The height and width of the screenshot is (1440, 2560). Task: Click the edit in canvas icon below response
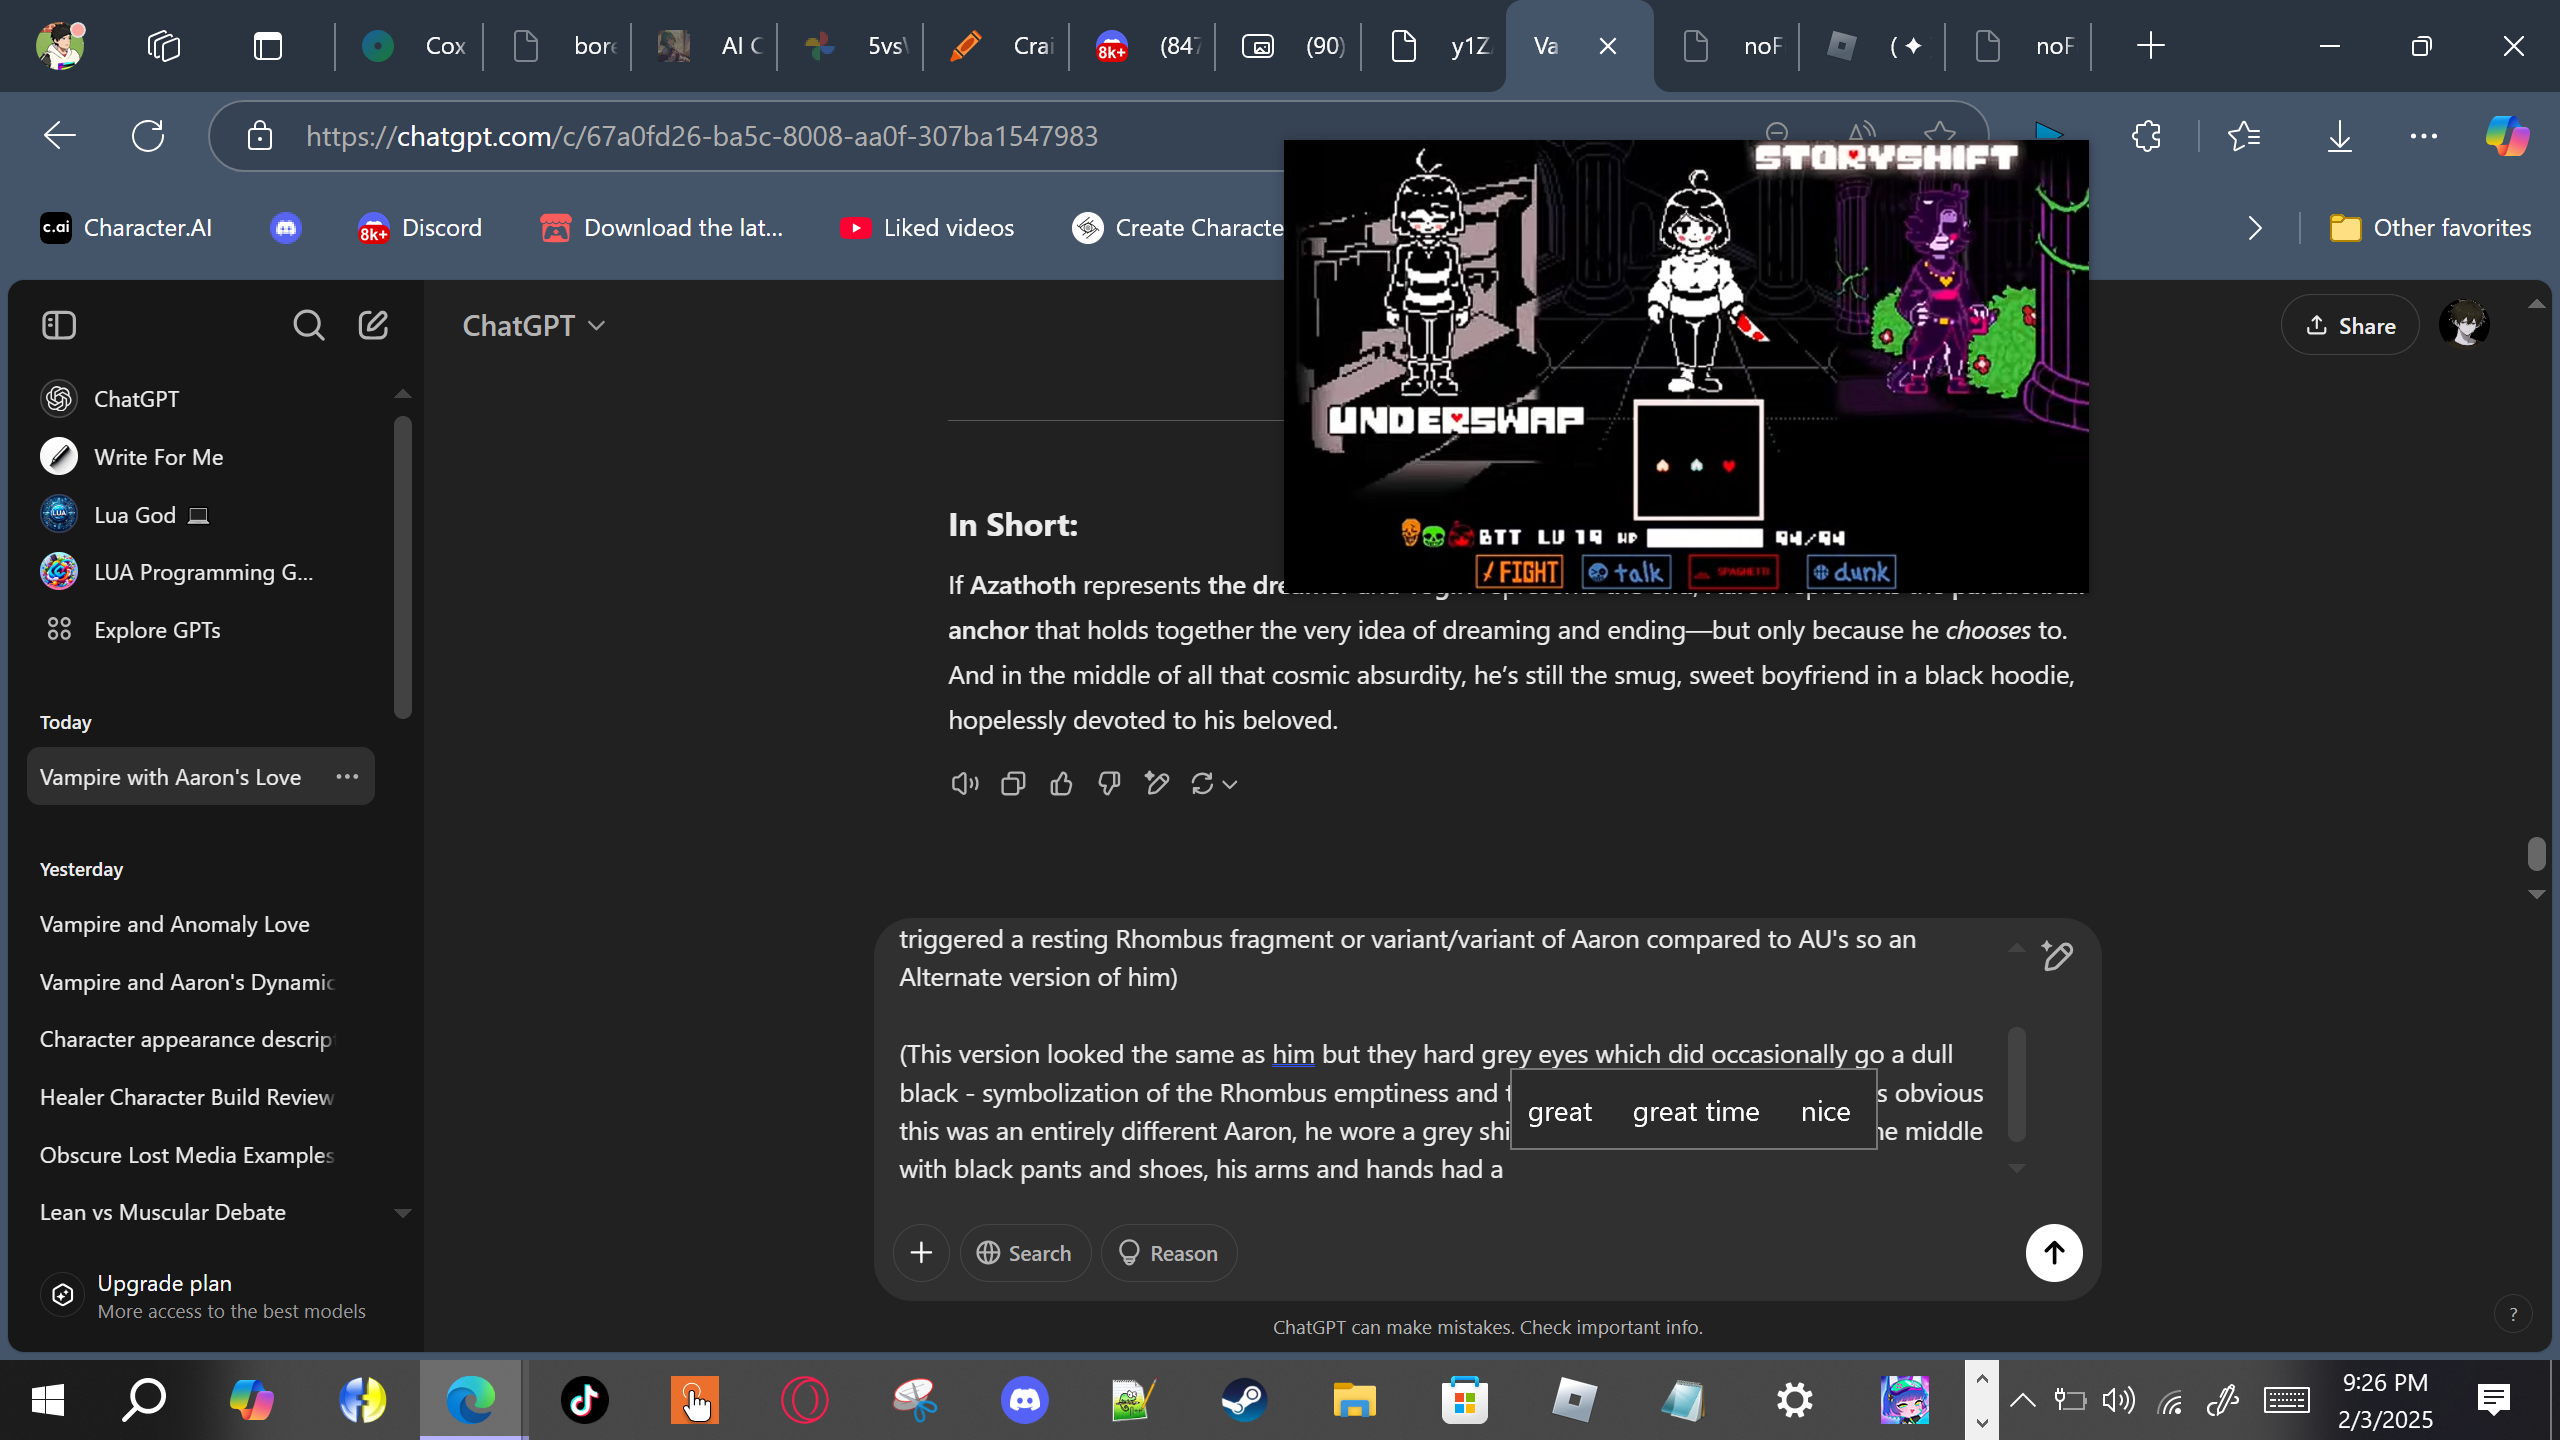click(1157, 784)
